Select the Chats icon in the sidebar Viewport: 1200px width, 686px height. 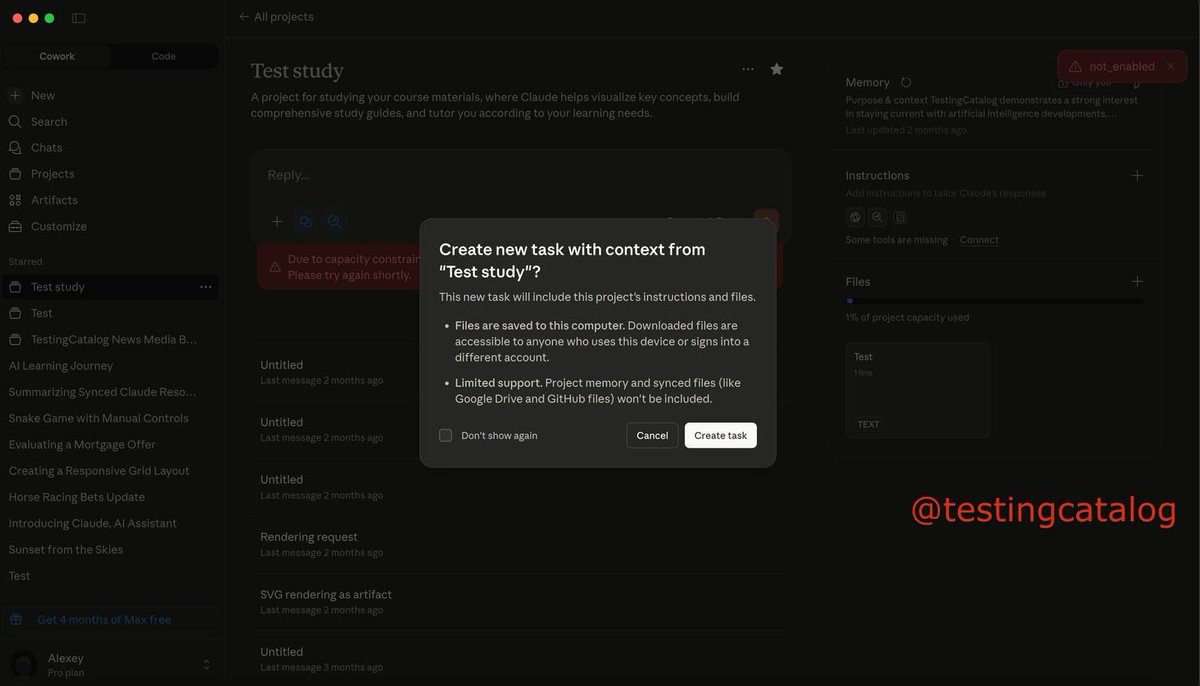point(16,147)
